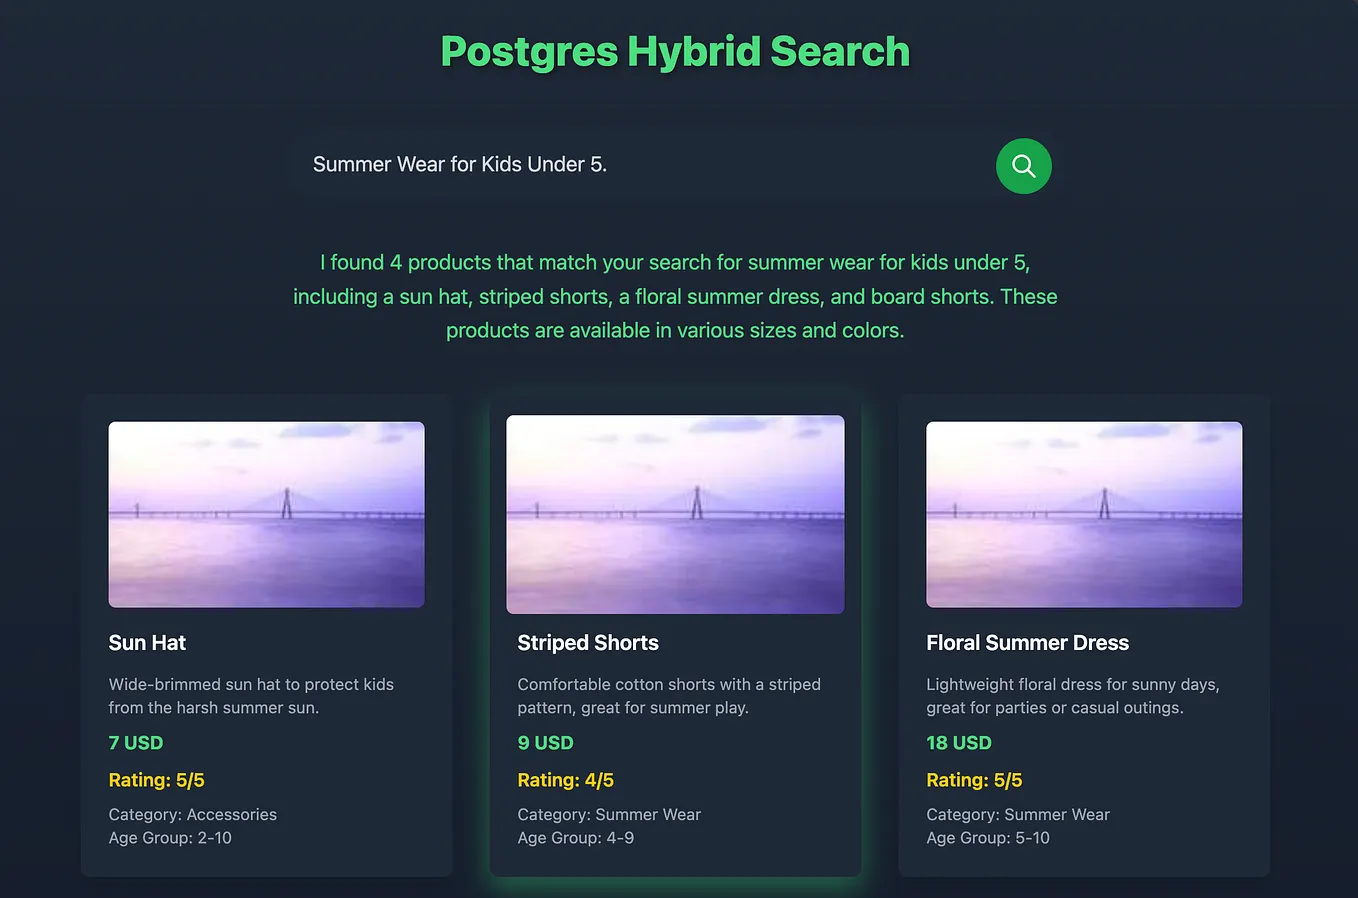
Task: Click the Rating 4/5 label on Striped Shorts
Action: tap(566, 780)
